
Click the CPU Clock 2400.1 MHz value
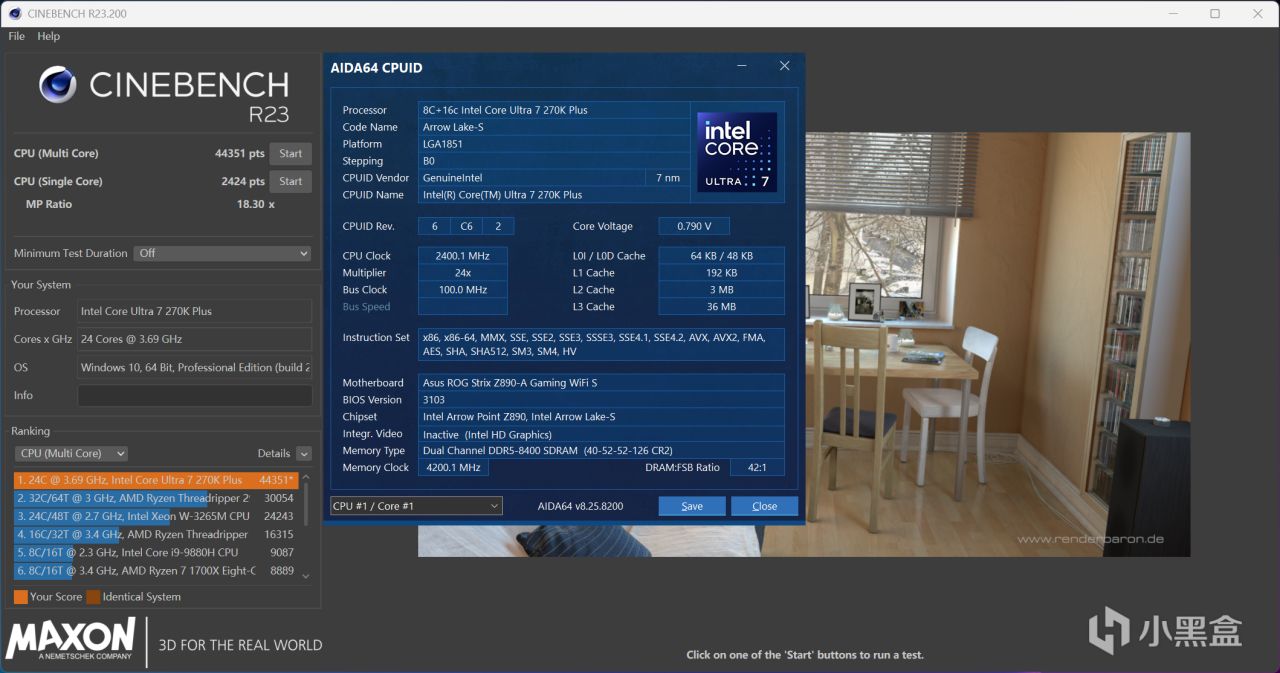click(x=462, y=256)
